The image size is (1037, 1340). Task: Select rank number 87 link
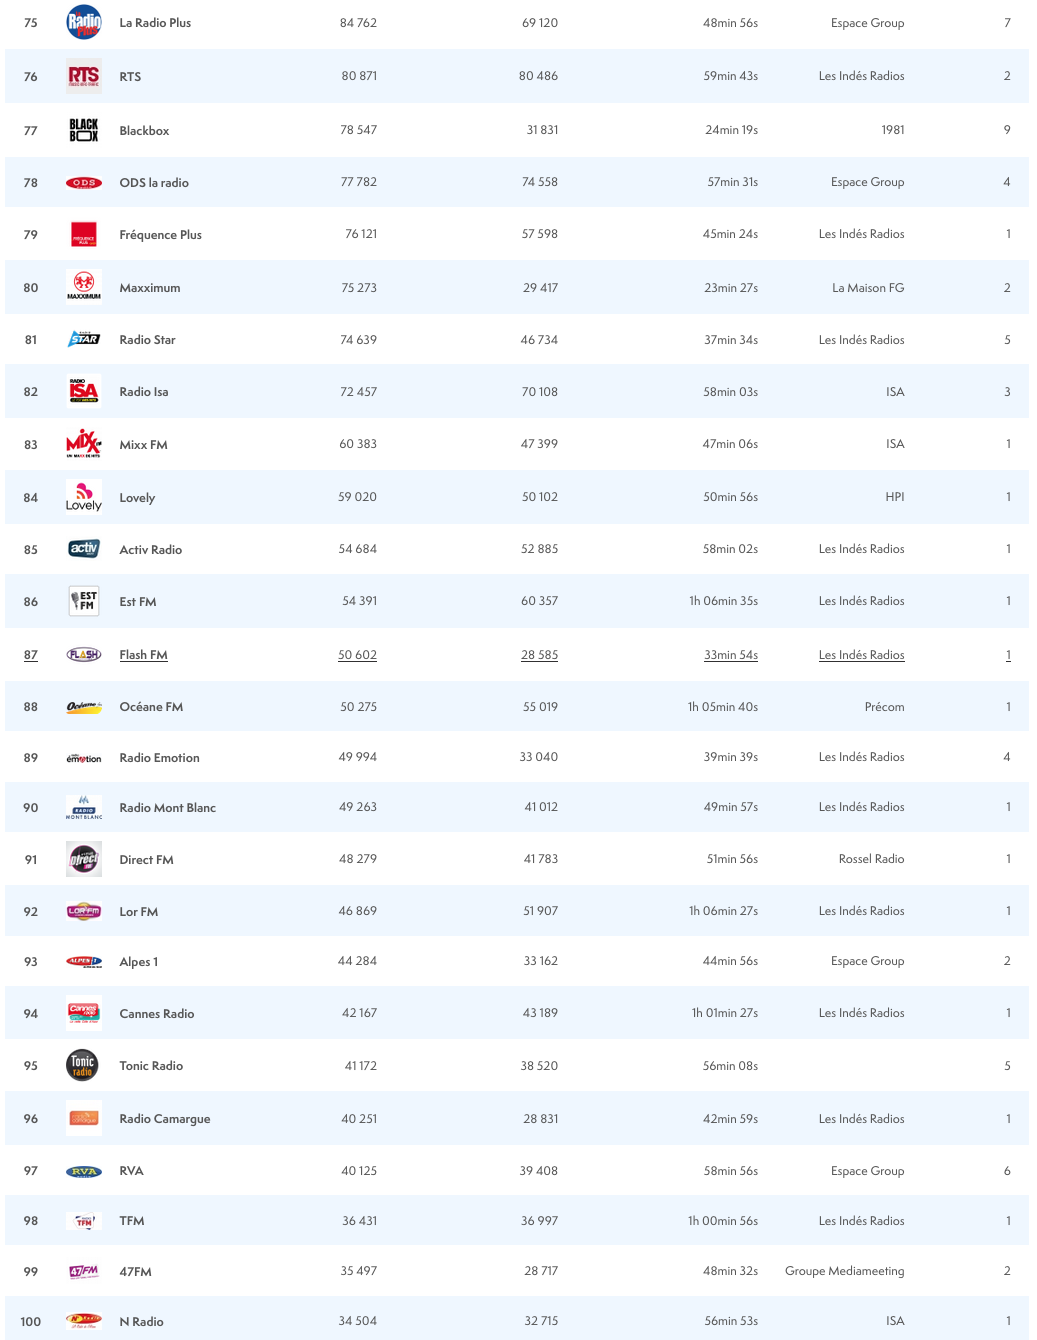(31, 655)
